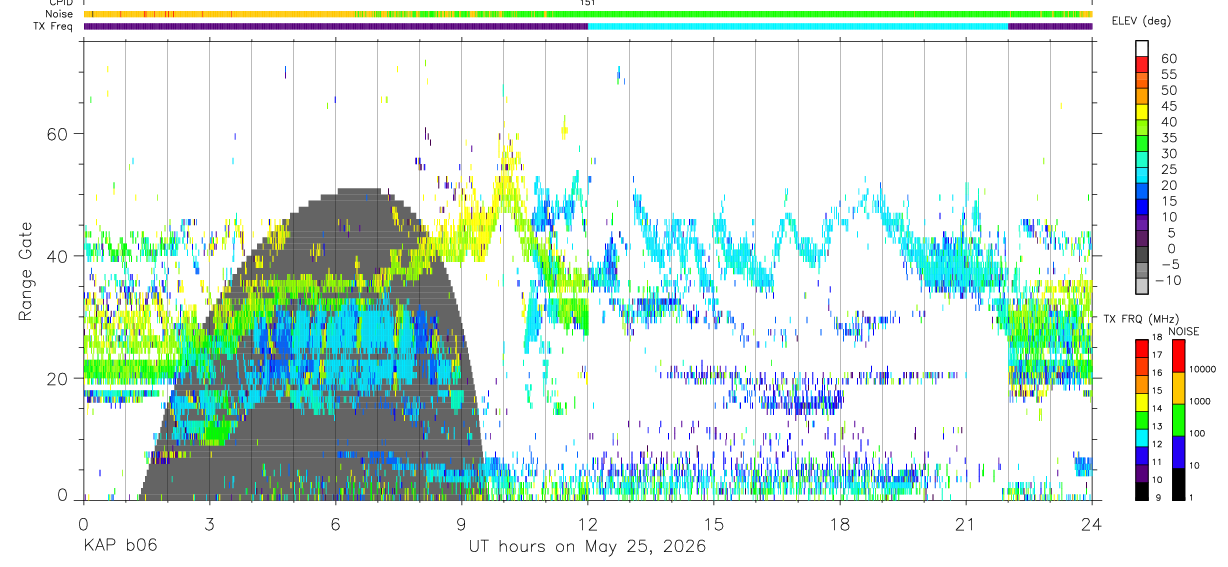The height and width of the screenshot is (567, 1228).
Task: Click the blue segment of the NOISE color bar
Action: 1177,452
